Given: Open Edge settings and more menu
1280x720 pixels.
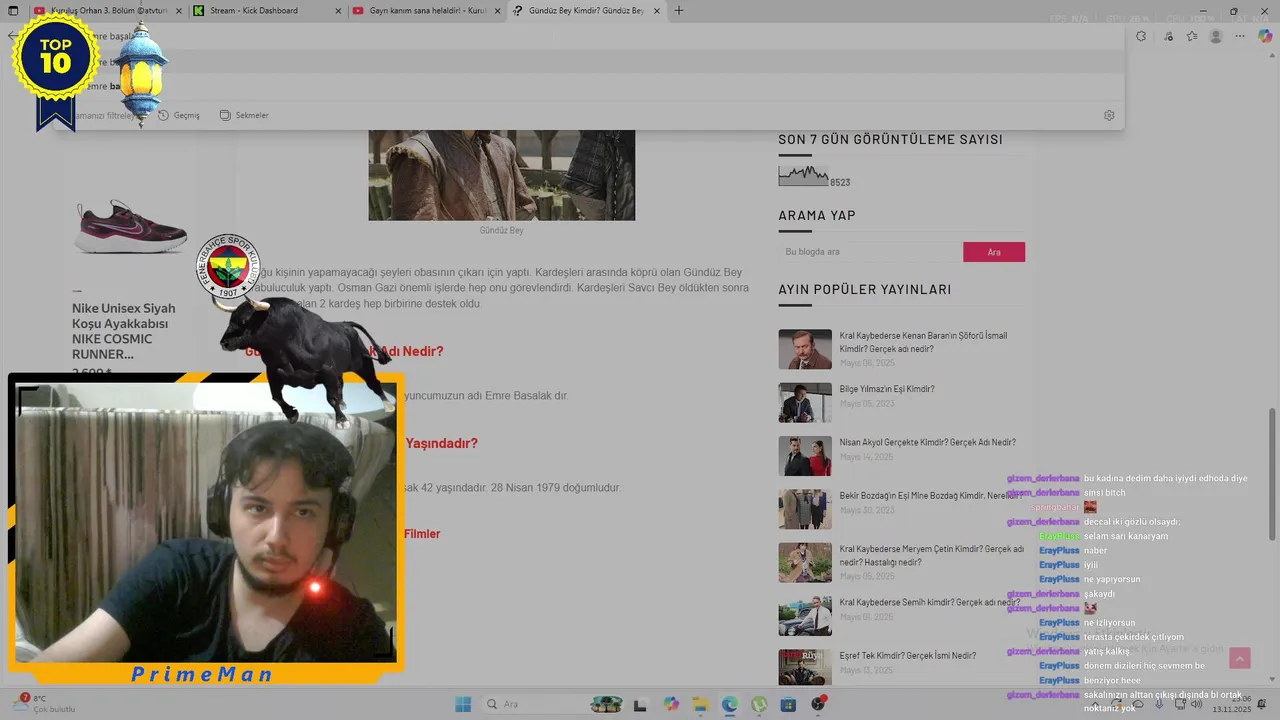Looking at the screenshot, I should (x=1241, y=36).
